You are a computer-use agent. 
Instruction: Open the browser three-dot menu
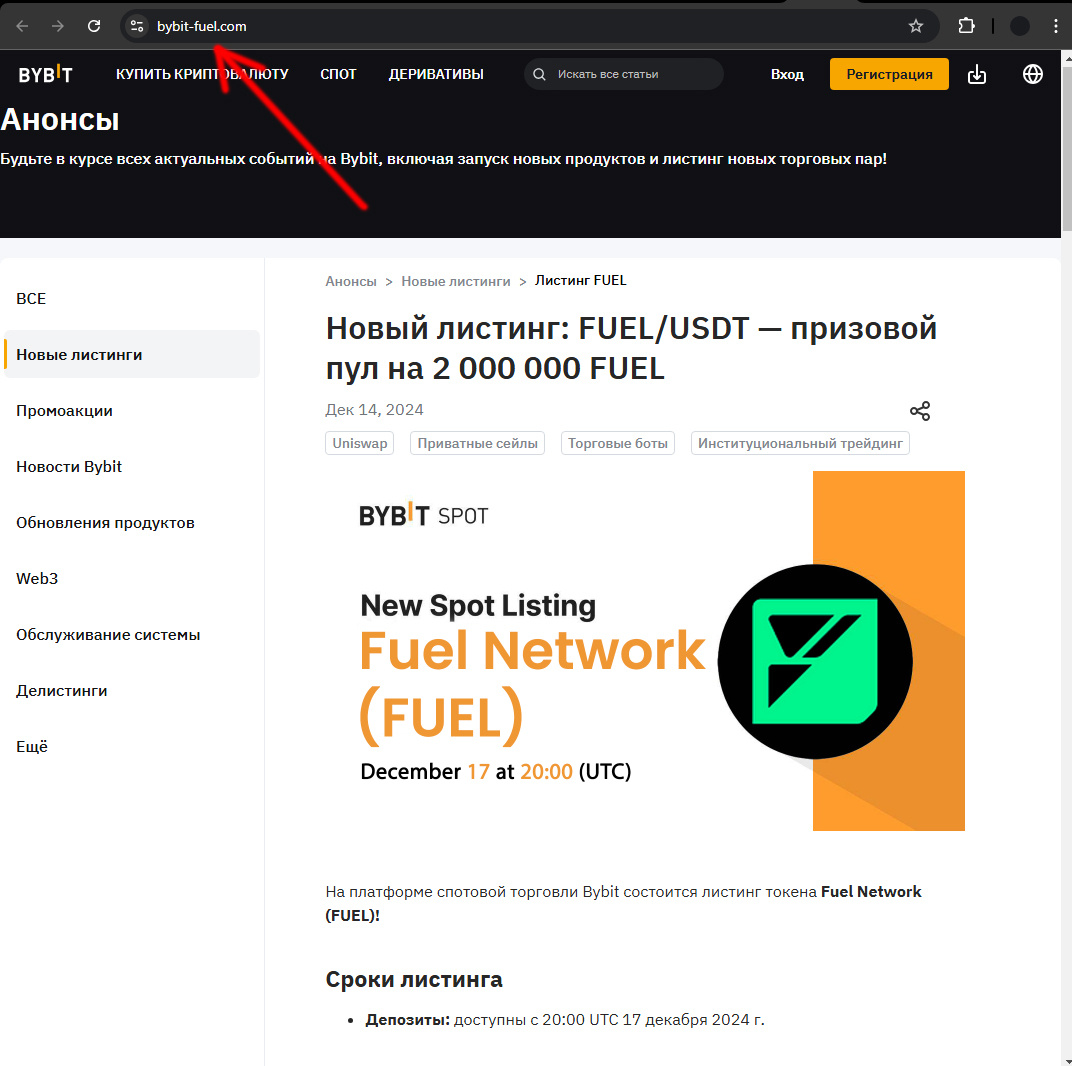tap(1056, 26)
